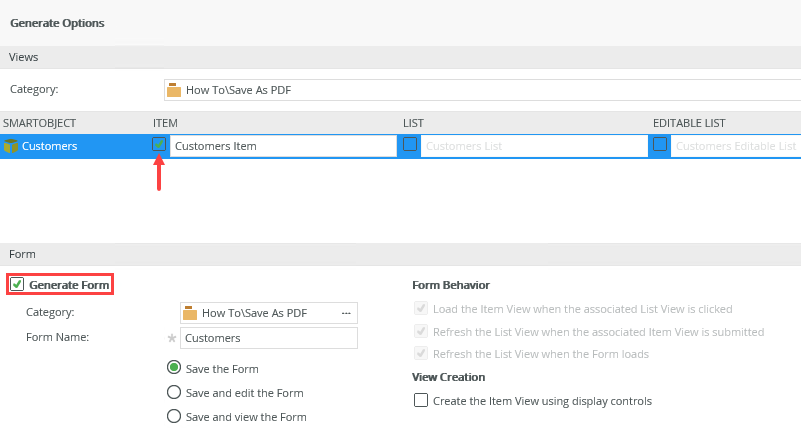Click the ITEM column header
This screenshot has width=801, height=437.
pos(165,122)
